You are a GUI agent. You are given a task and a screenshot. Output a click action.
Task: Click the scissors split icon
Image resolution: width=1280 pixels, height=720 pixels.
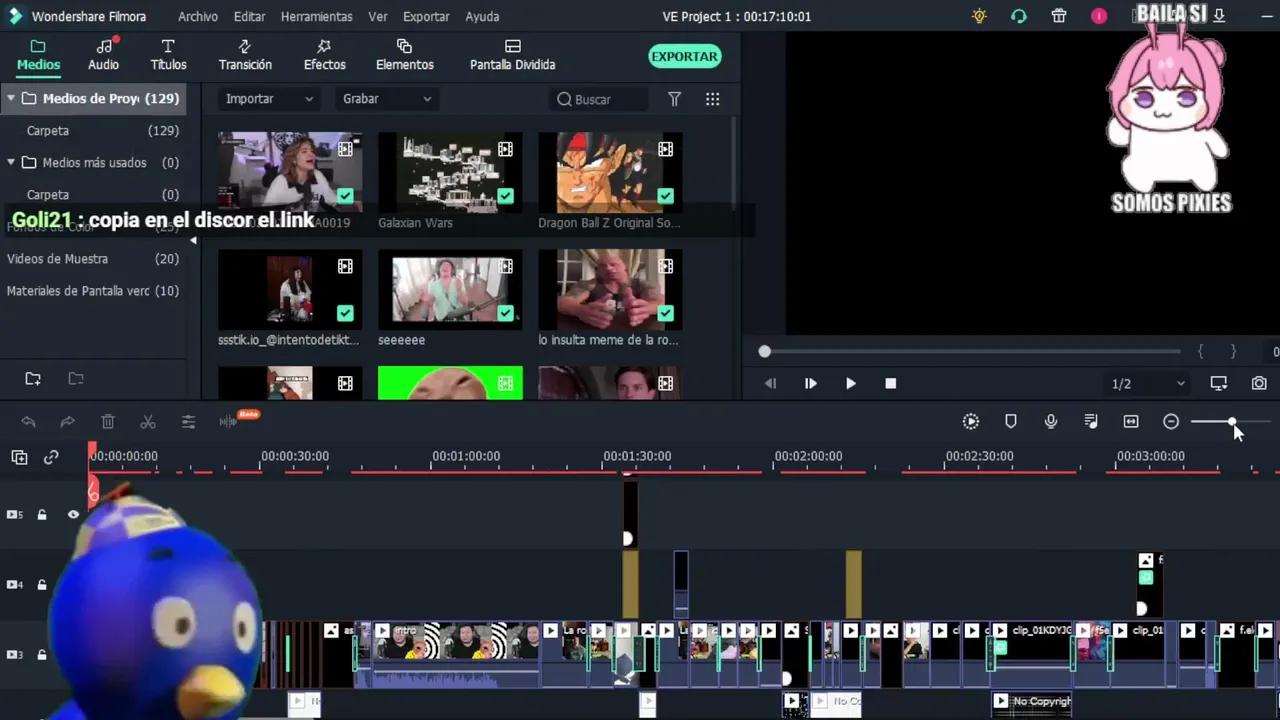click(148, 422)
